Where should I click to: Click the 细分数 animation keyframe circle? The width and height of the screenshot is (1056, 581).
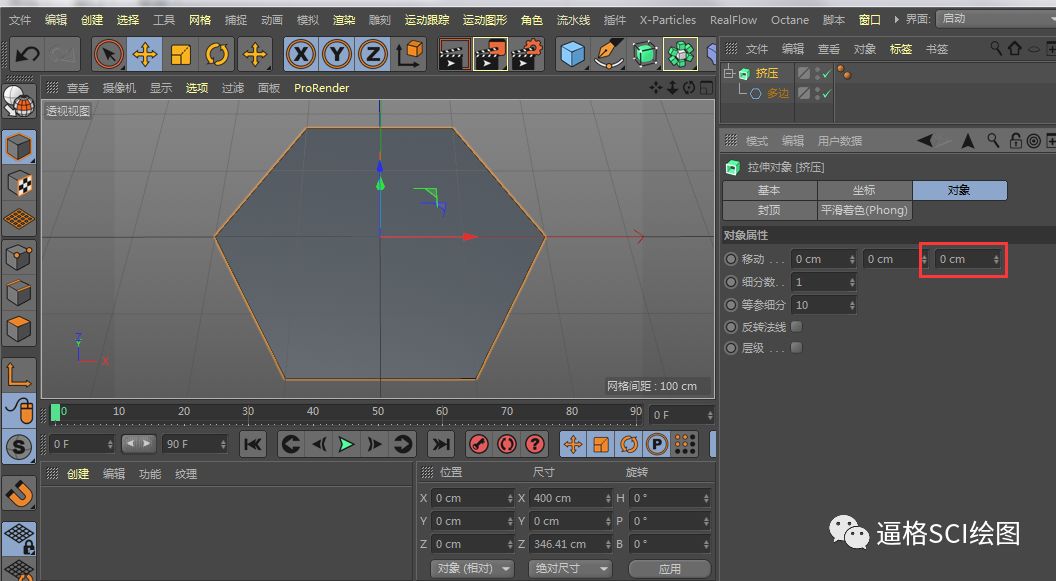click(x=731, y=282)
